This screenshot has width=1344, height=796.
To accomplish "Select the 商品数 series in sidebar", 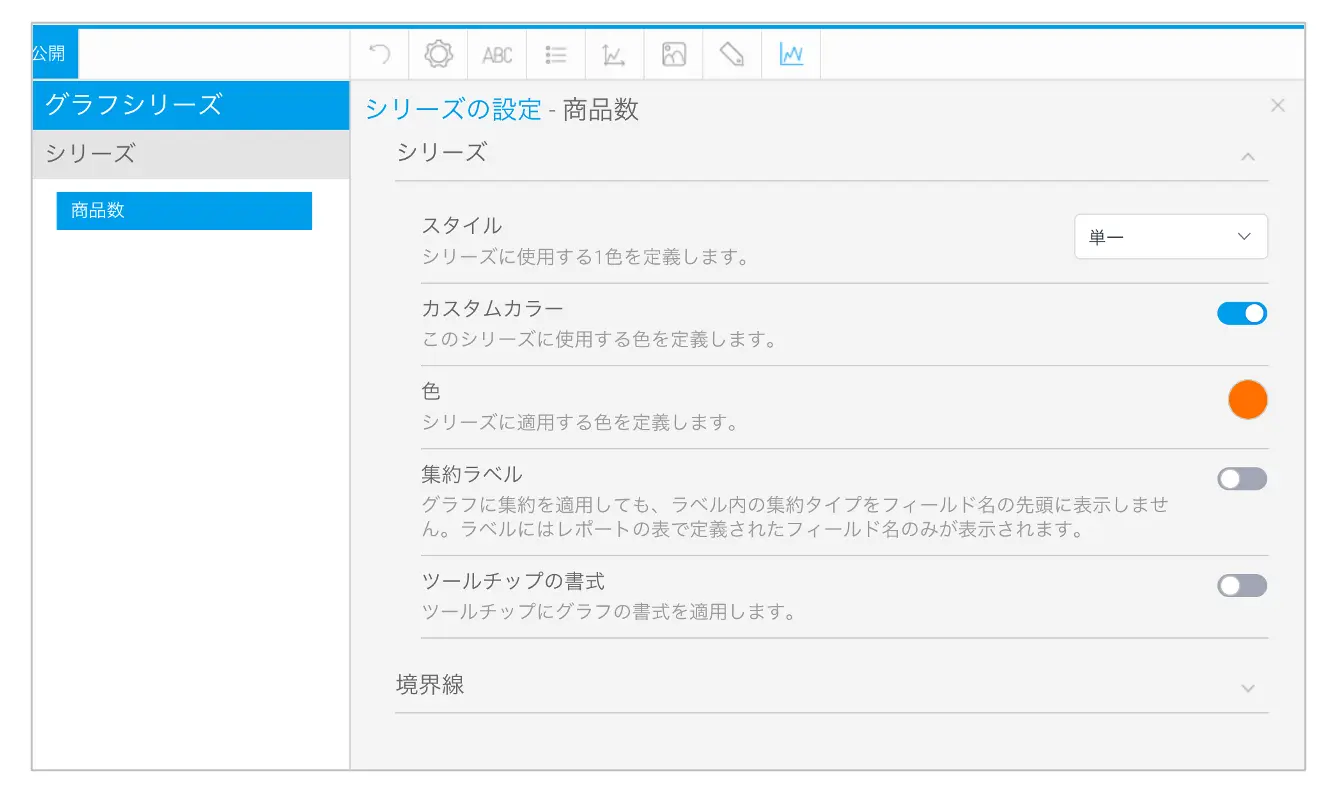I will (x=184, y=211).
